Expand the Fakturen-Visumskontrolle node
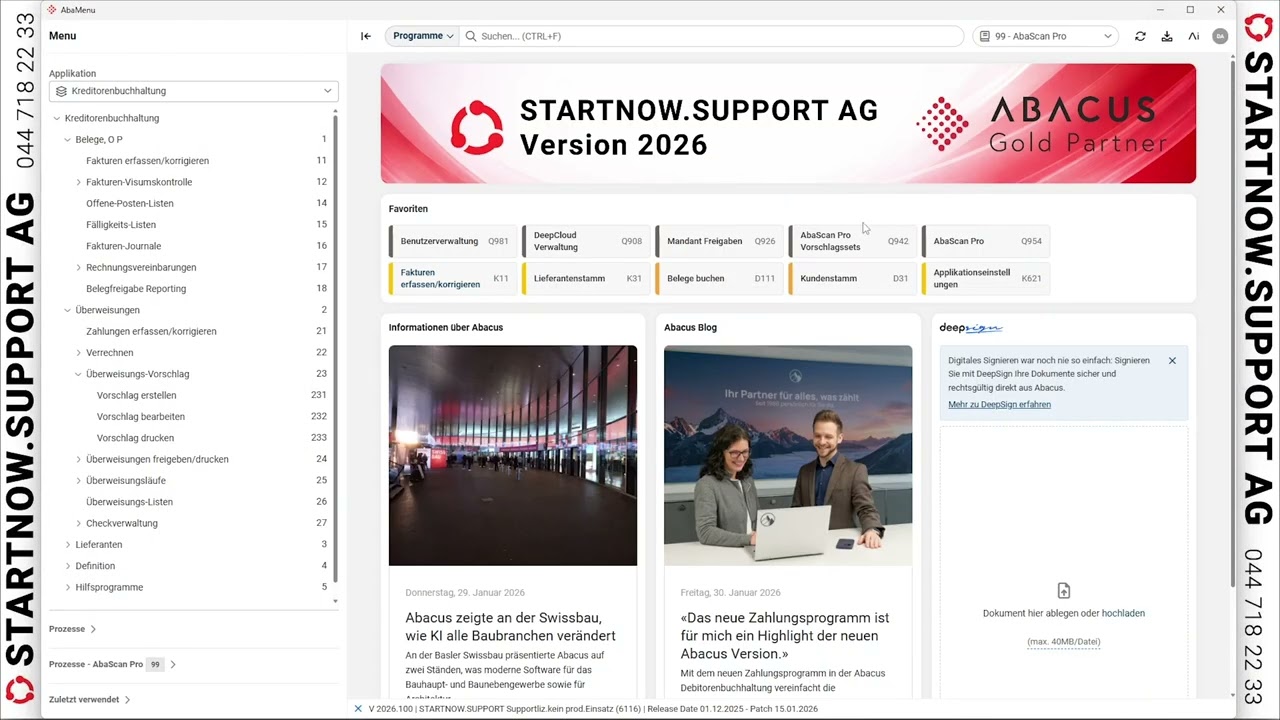 (79, 182)
